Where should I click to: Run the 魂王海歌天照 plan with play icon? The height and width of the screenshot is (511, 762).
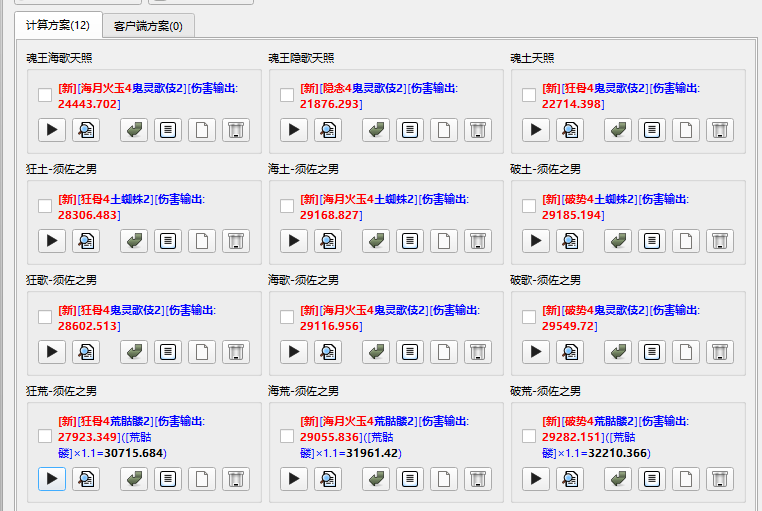point(52,130)
